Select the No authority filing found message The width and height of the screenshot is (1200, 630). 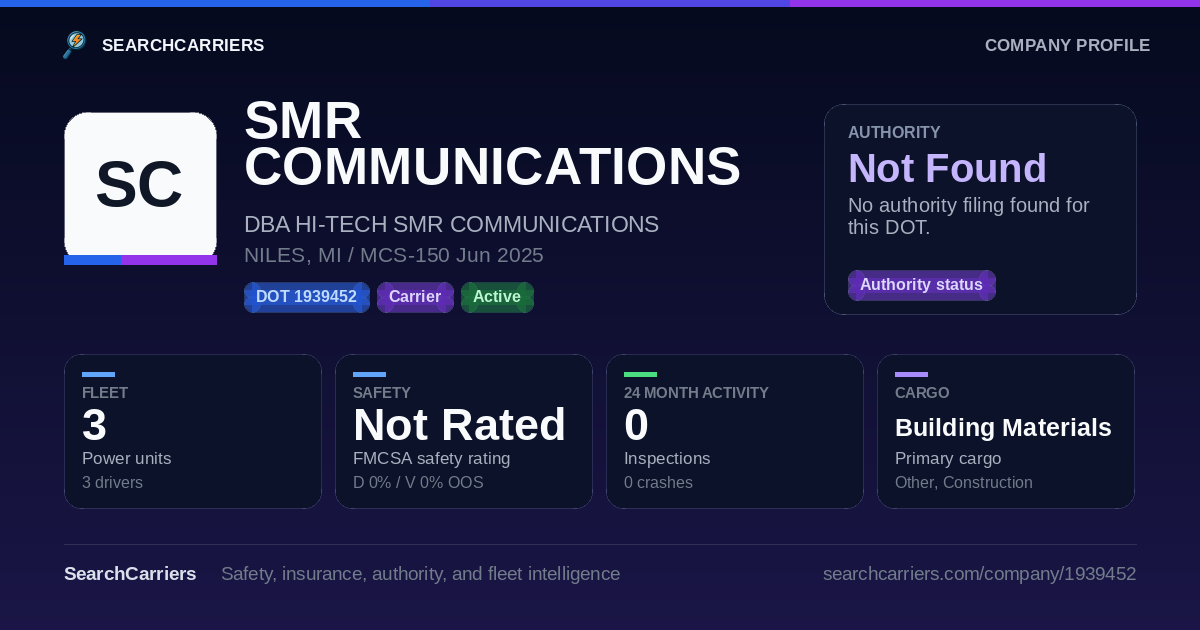point(969,216)
